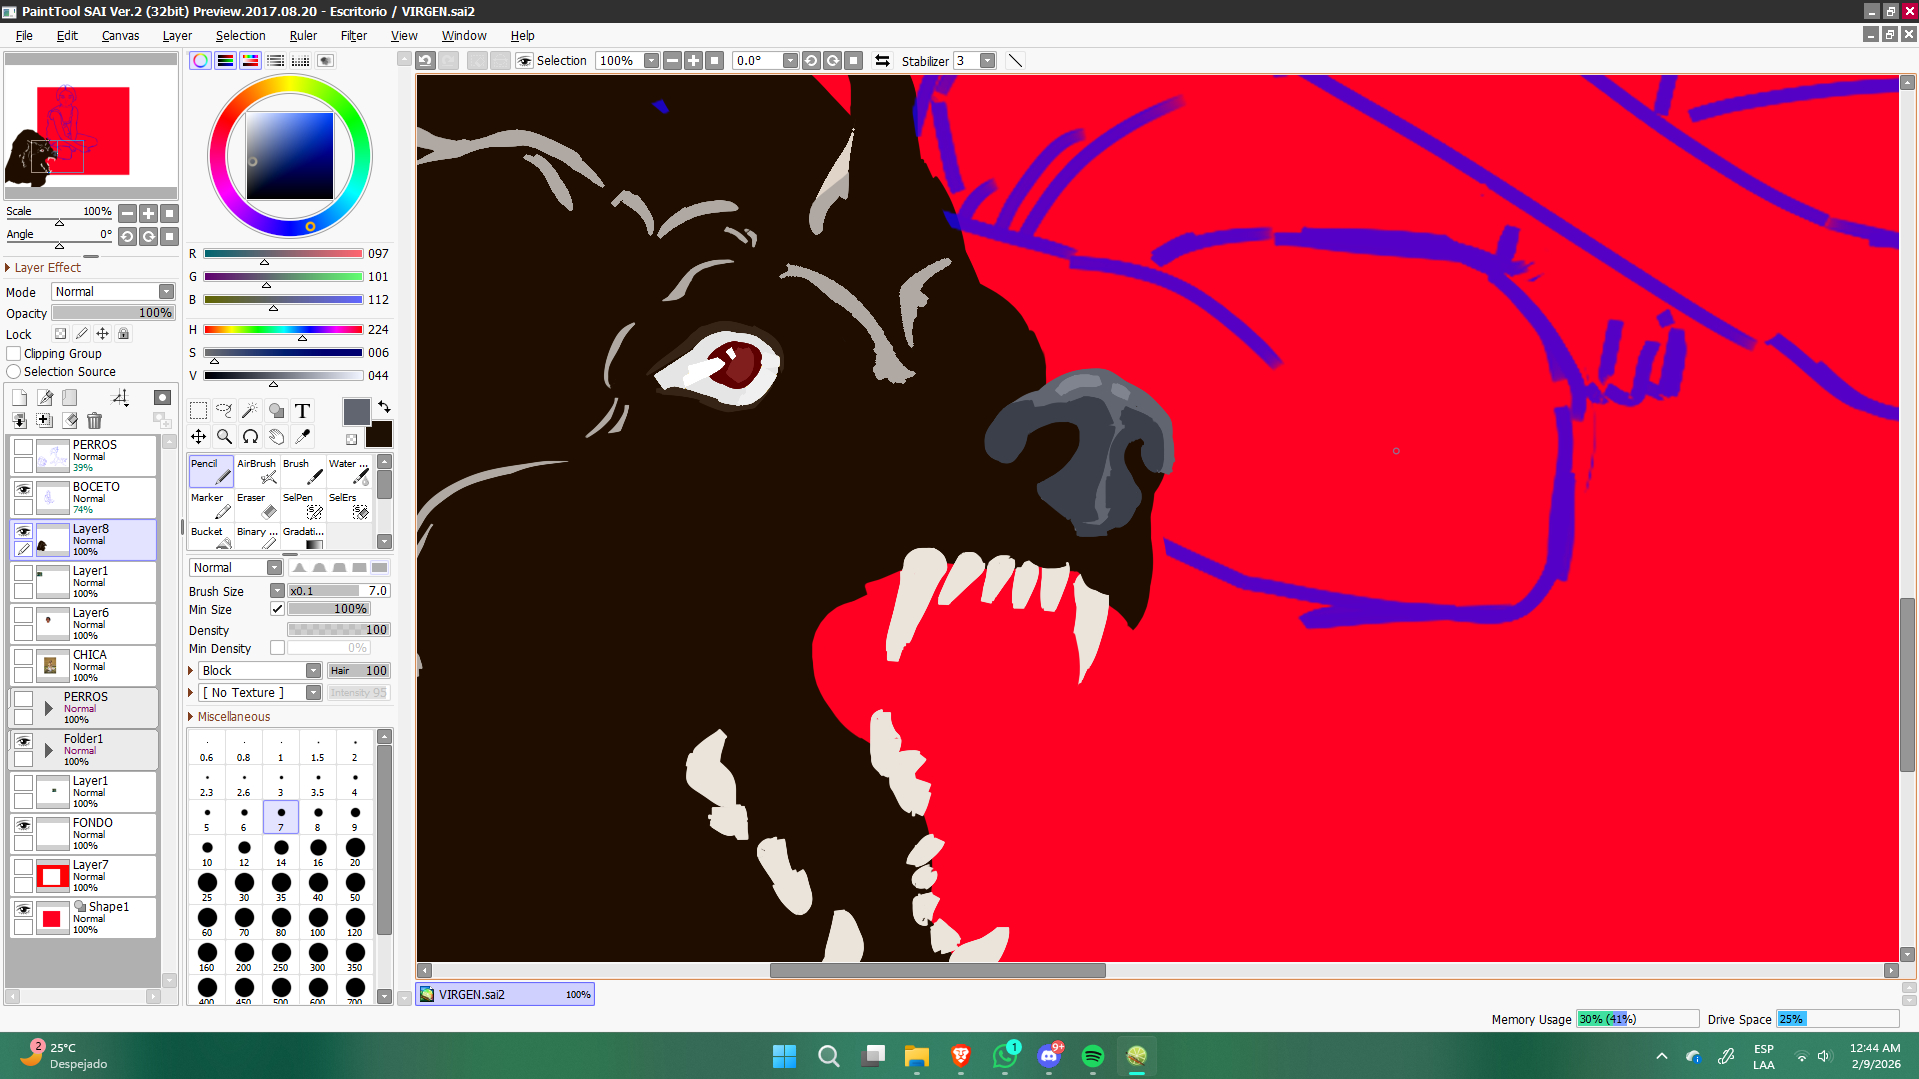The width and height of the screenshot is (1919, 1079).
Task: Open the Filter menu
Action: point(353,35)
